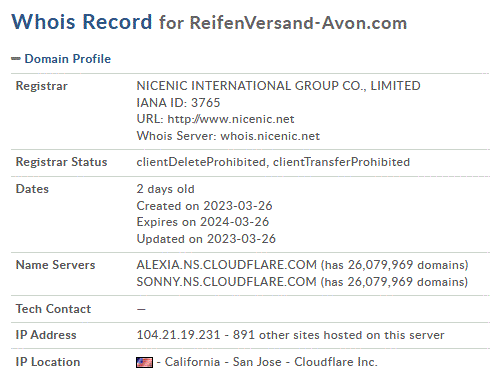Click the IANA ID: 3765 text

click(x=178, y=103)
